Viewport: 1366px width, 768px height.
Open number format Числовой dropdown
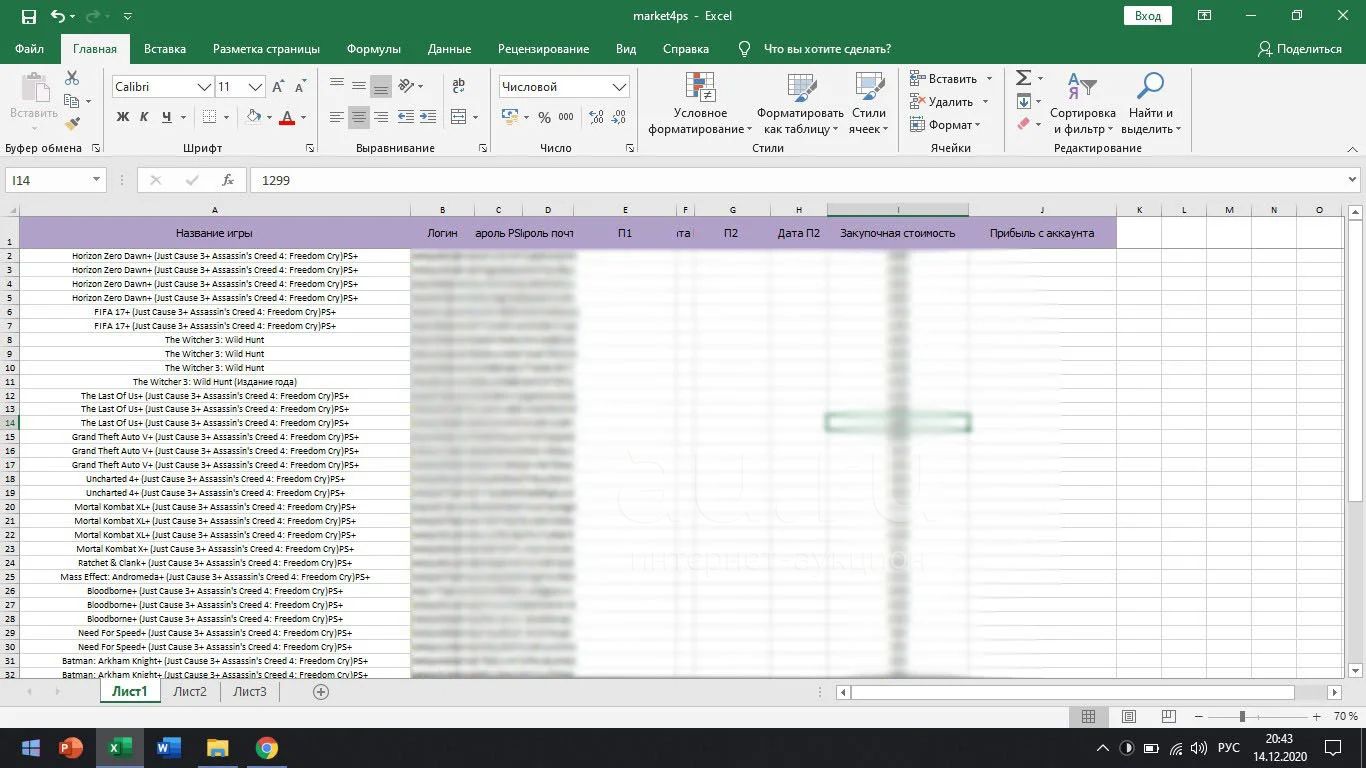[619, 87]
